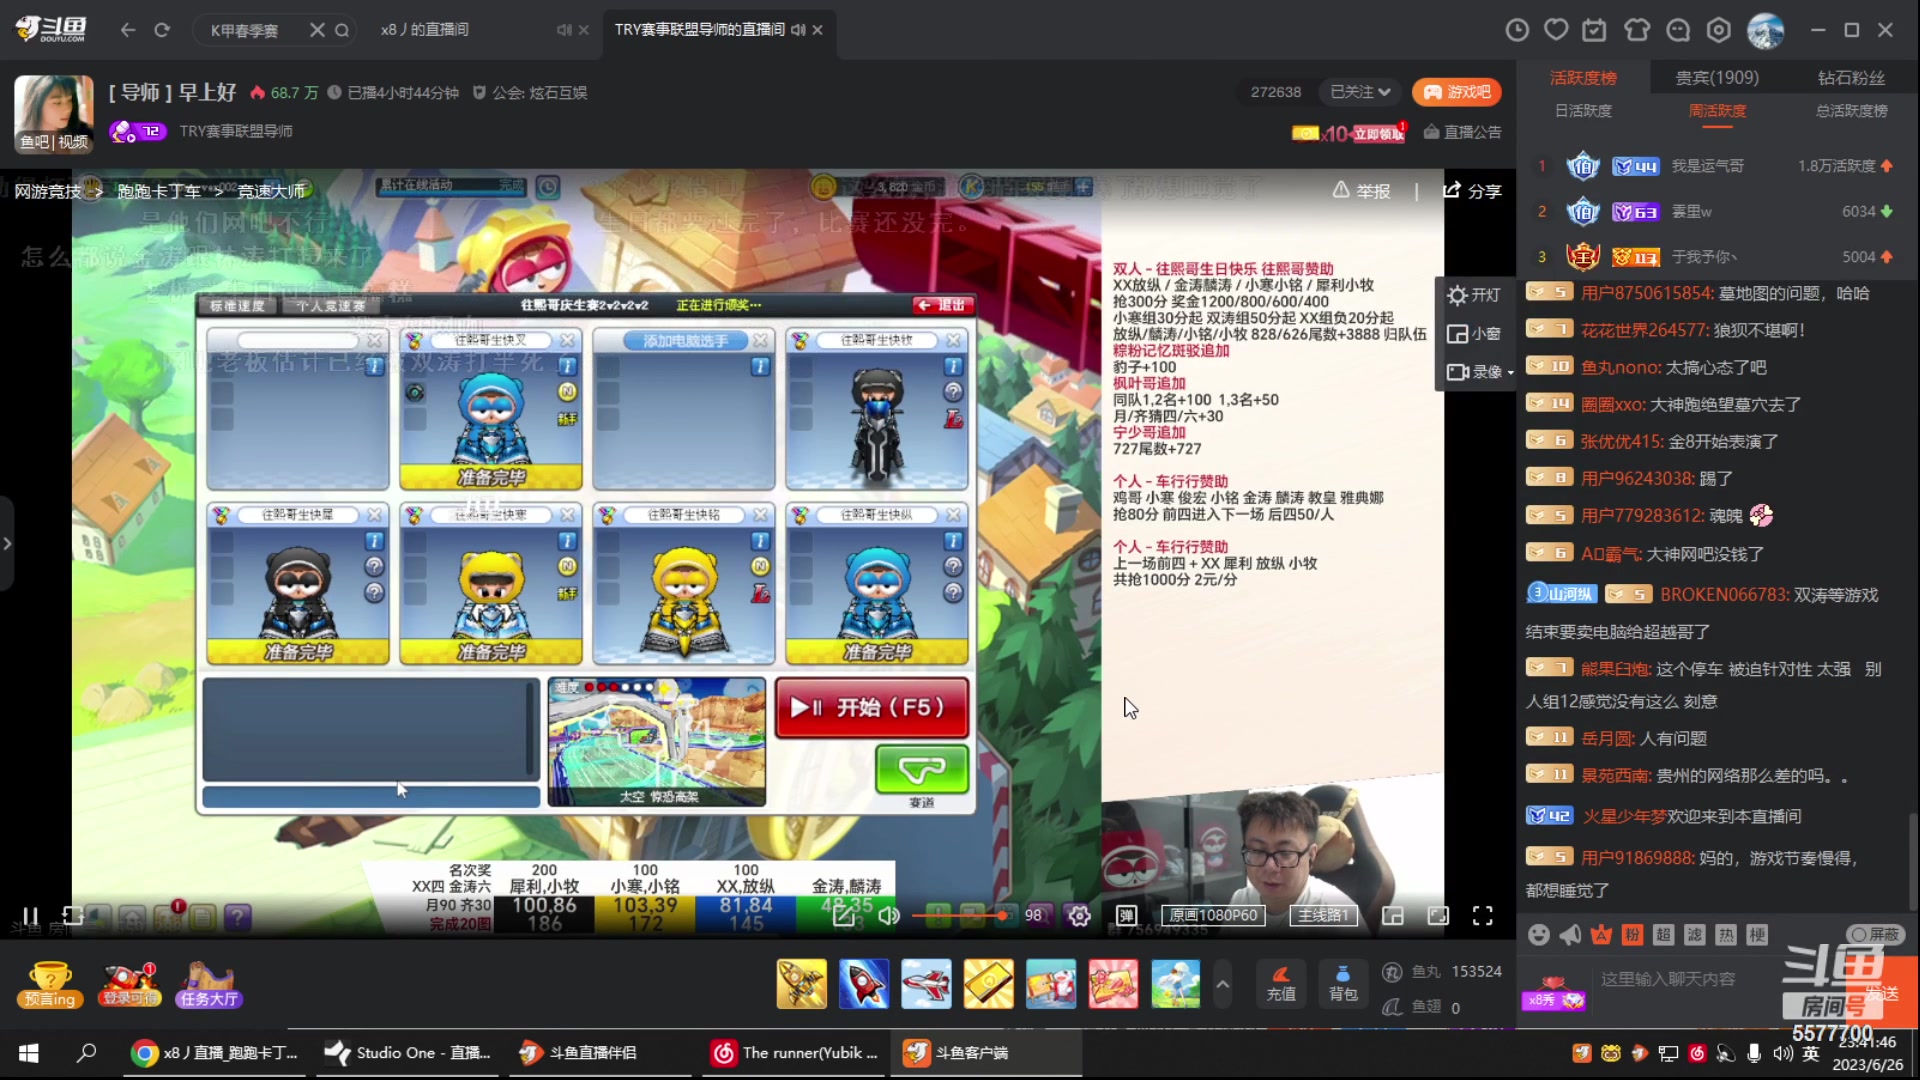Toggle 开灯 lights option beside player

[x=1474, y=295]
